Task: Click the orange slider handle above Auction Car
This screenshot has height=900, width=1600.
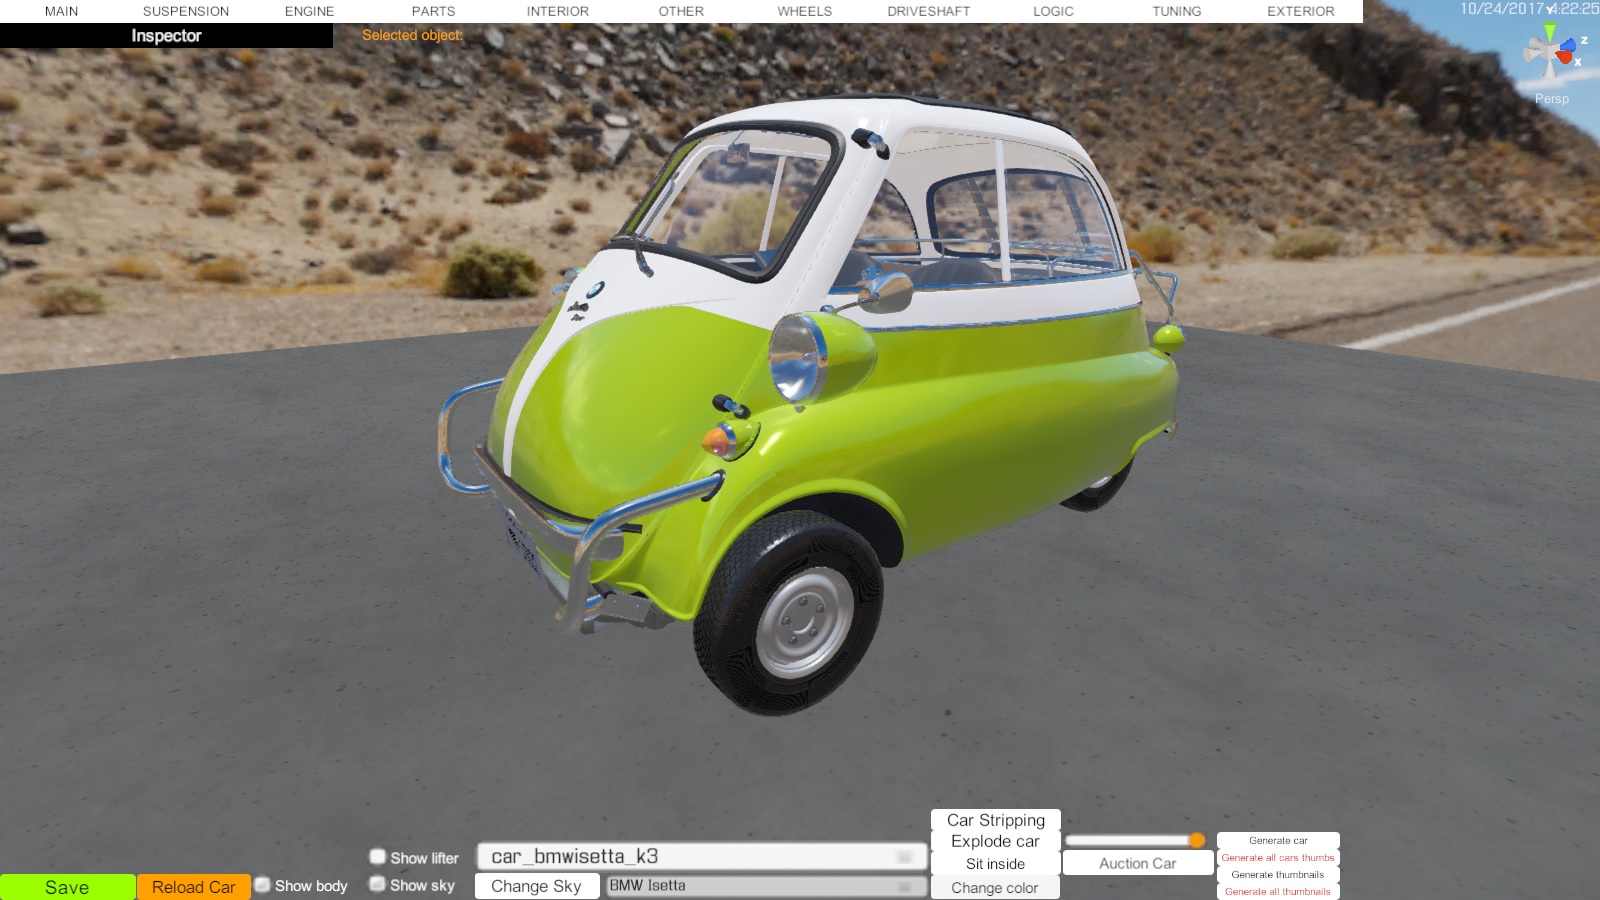Action: pos(1197,840)
